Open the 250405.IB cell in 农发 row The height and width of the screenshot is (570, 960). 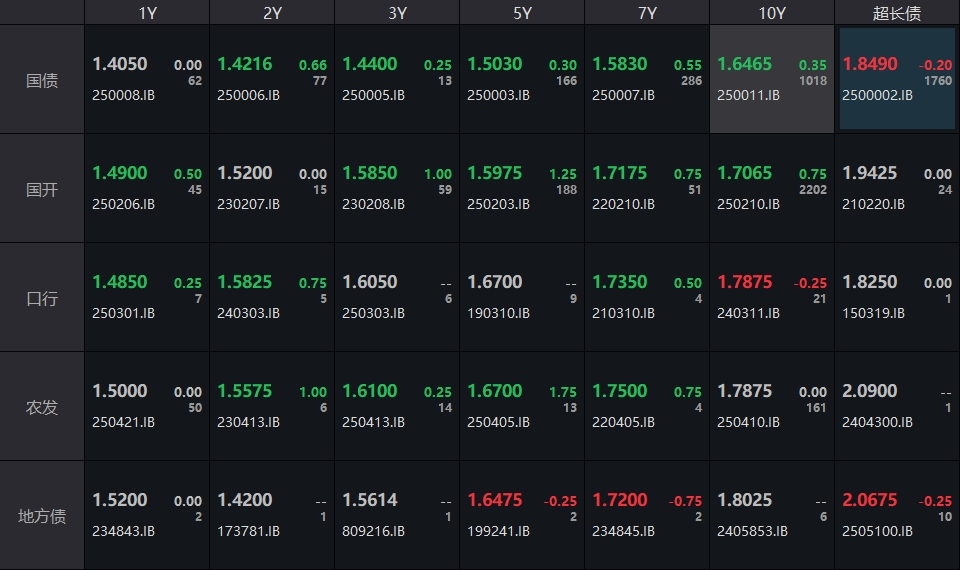pos(521,406)
